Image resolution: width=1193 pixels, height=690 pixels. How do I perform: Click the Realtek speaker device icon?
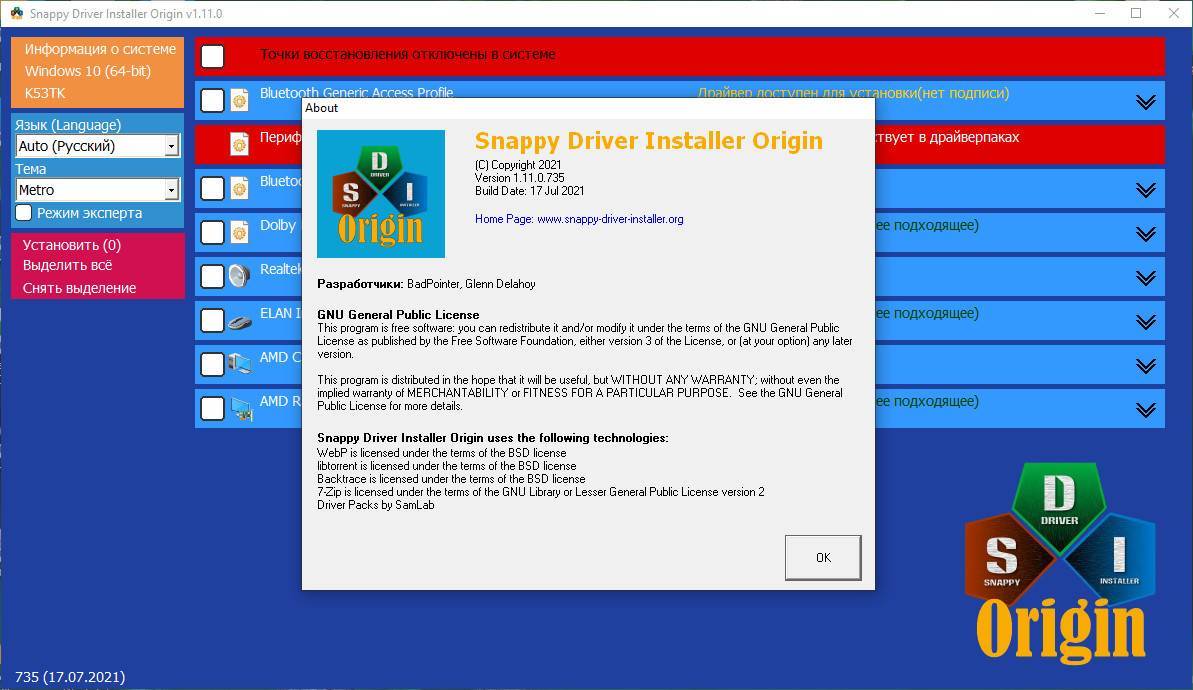coord(239,276)
